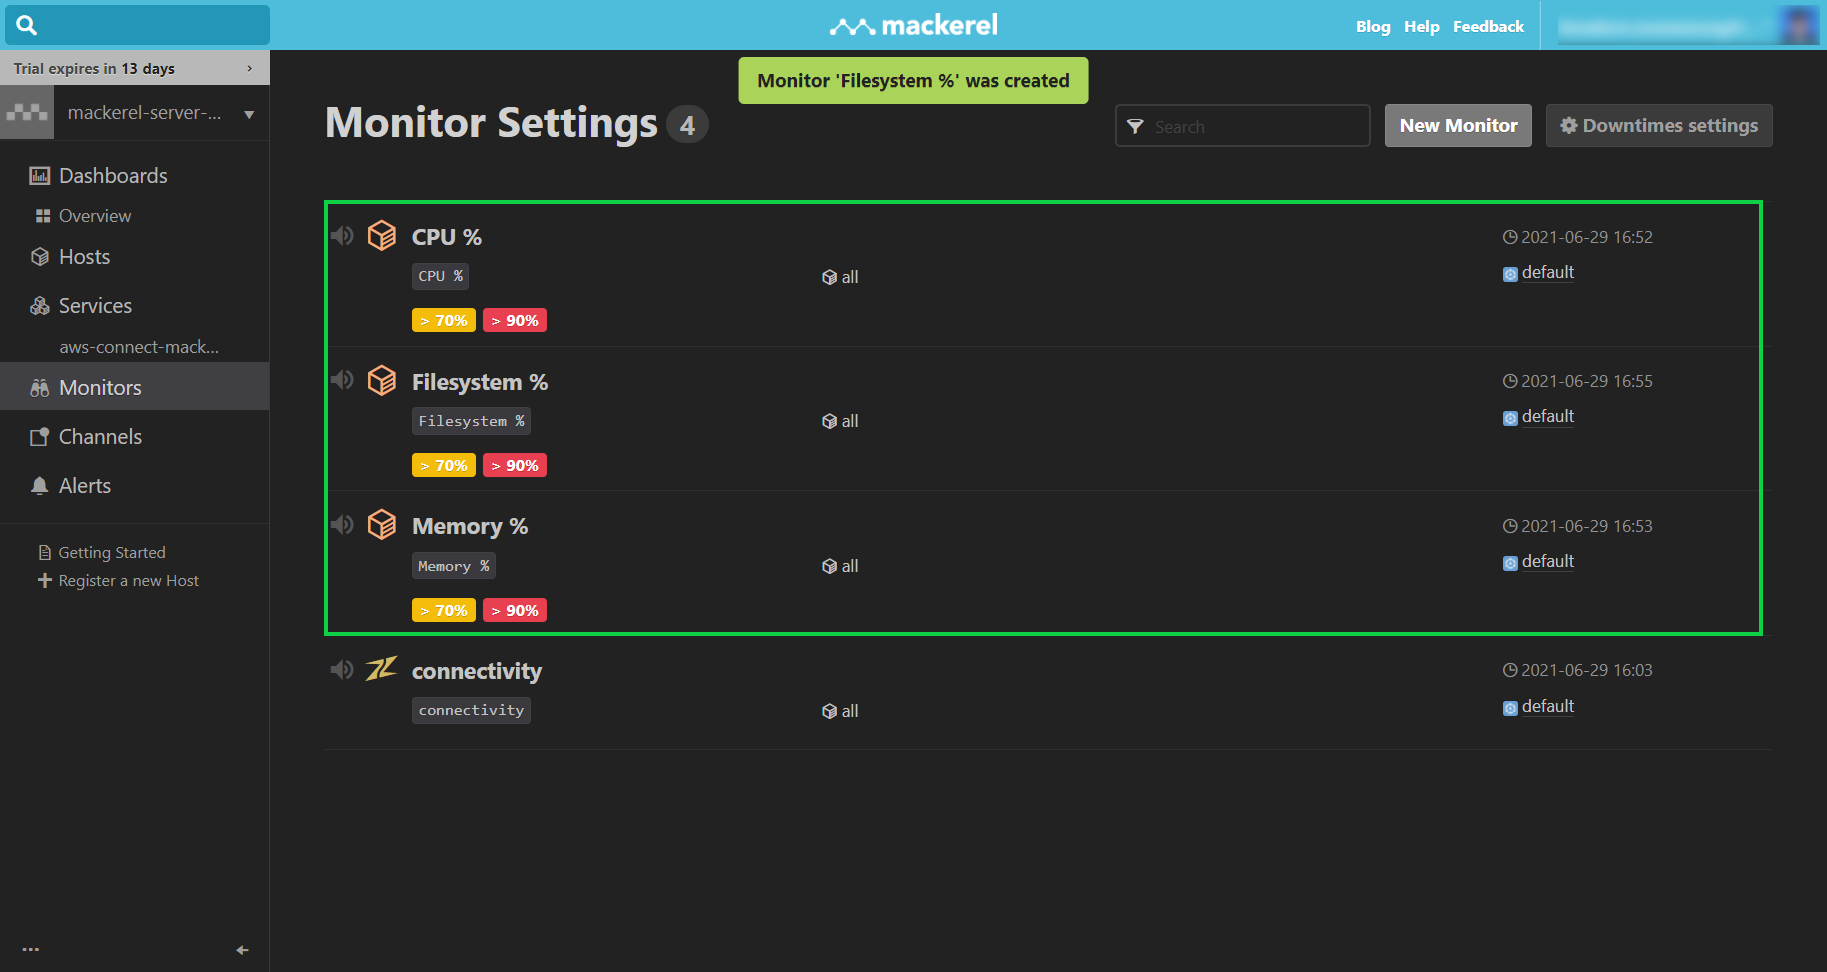1827x972 pixels.
Task: Open the default channel link for Filesystem %
Action: tap(1548, 416)
